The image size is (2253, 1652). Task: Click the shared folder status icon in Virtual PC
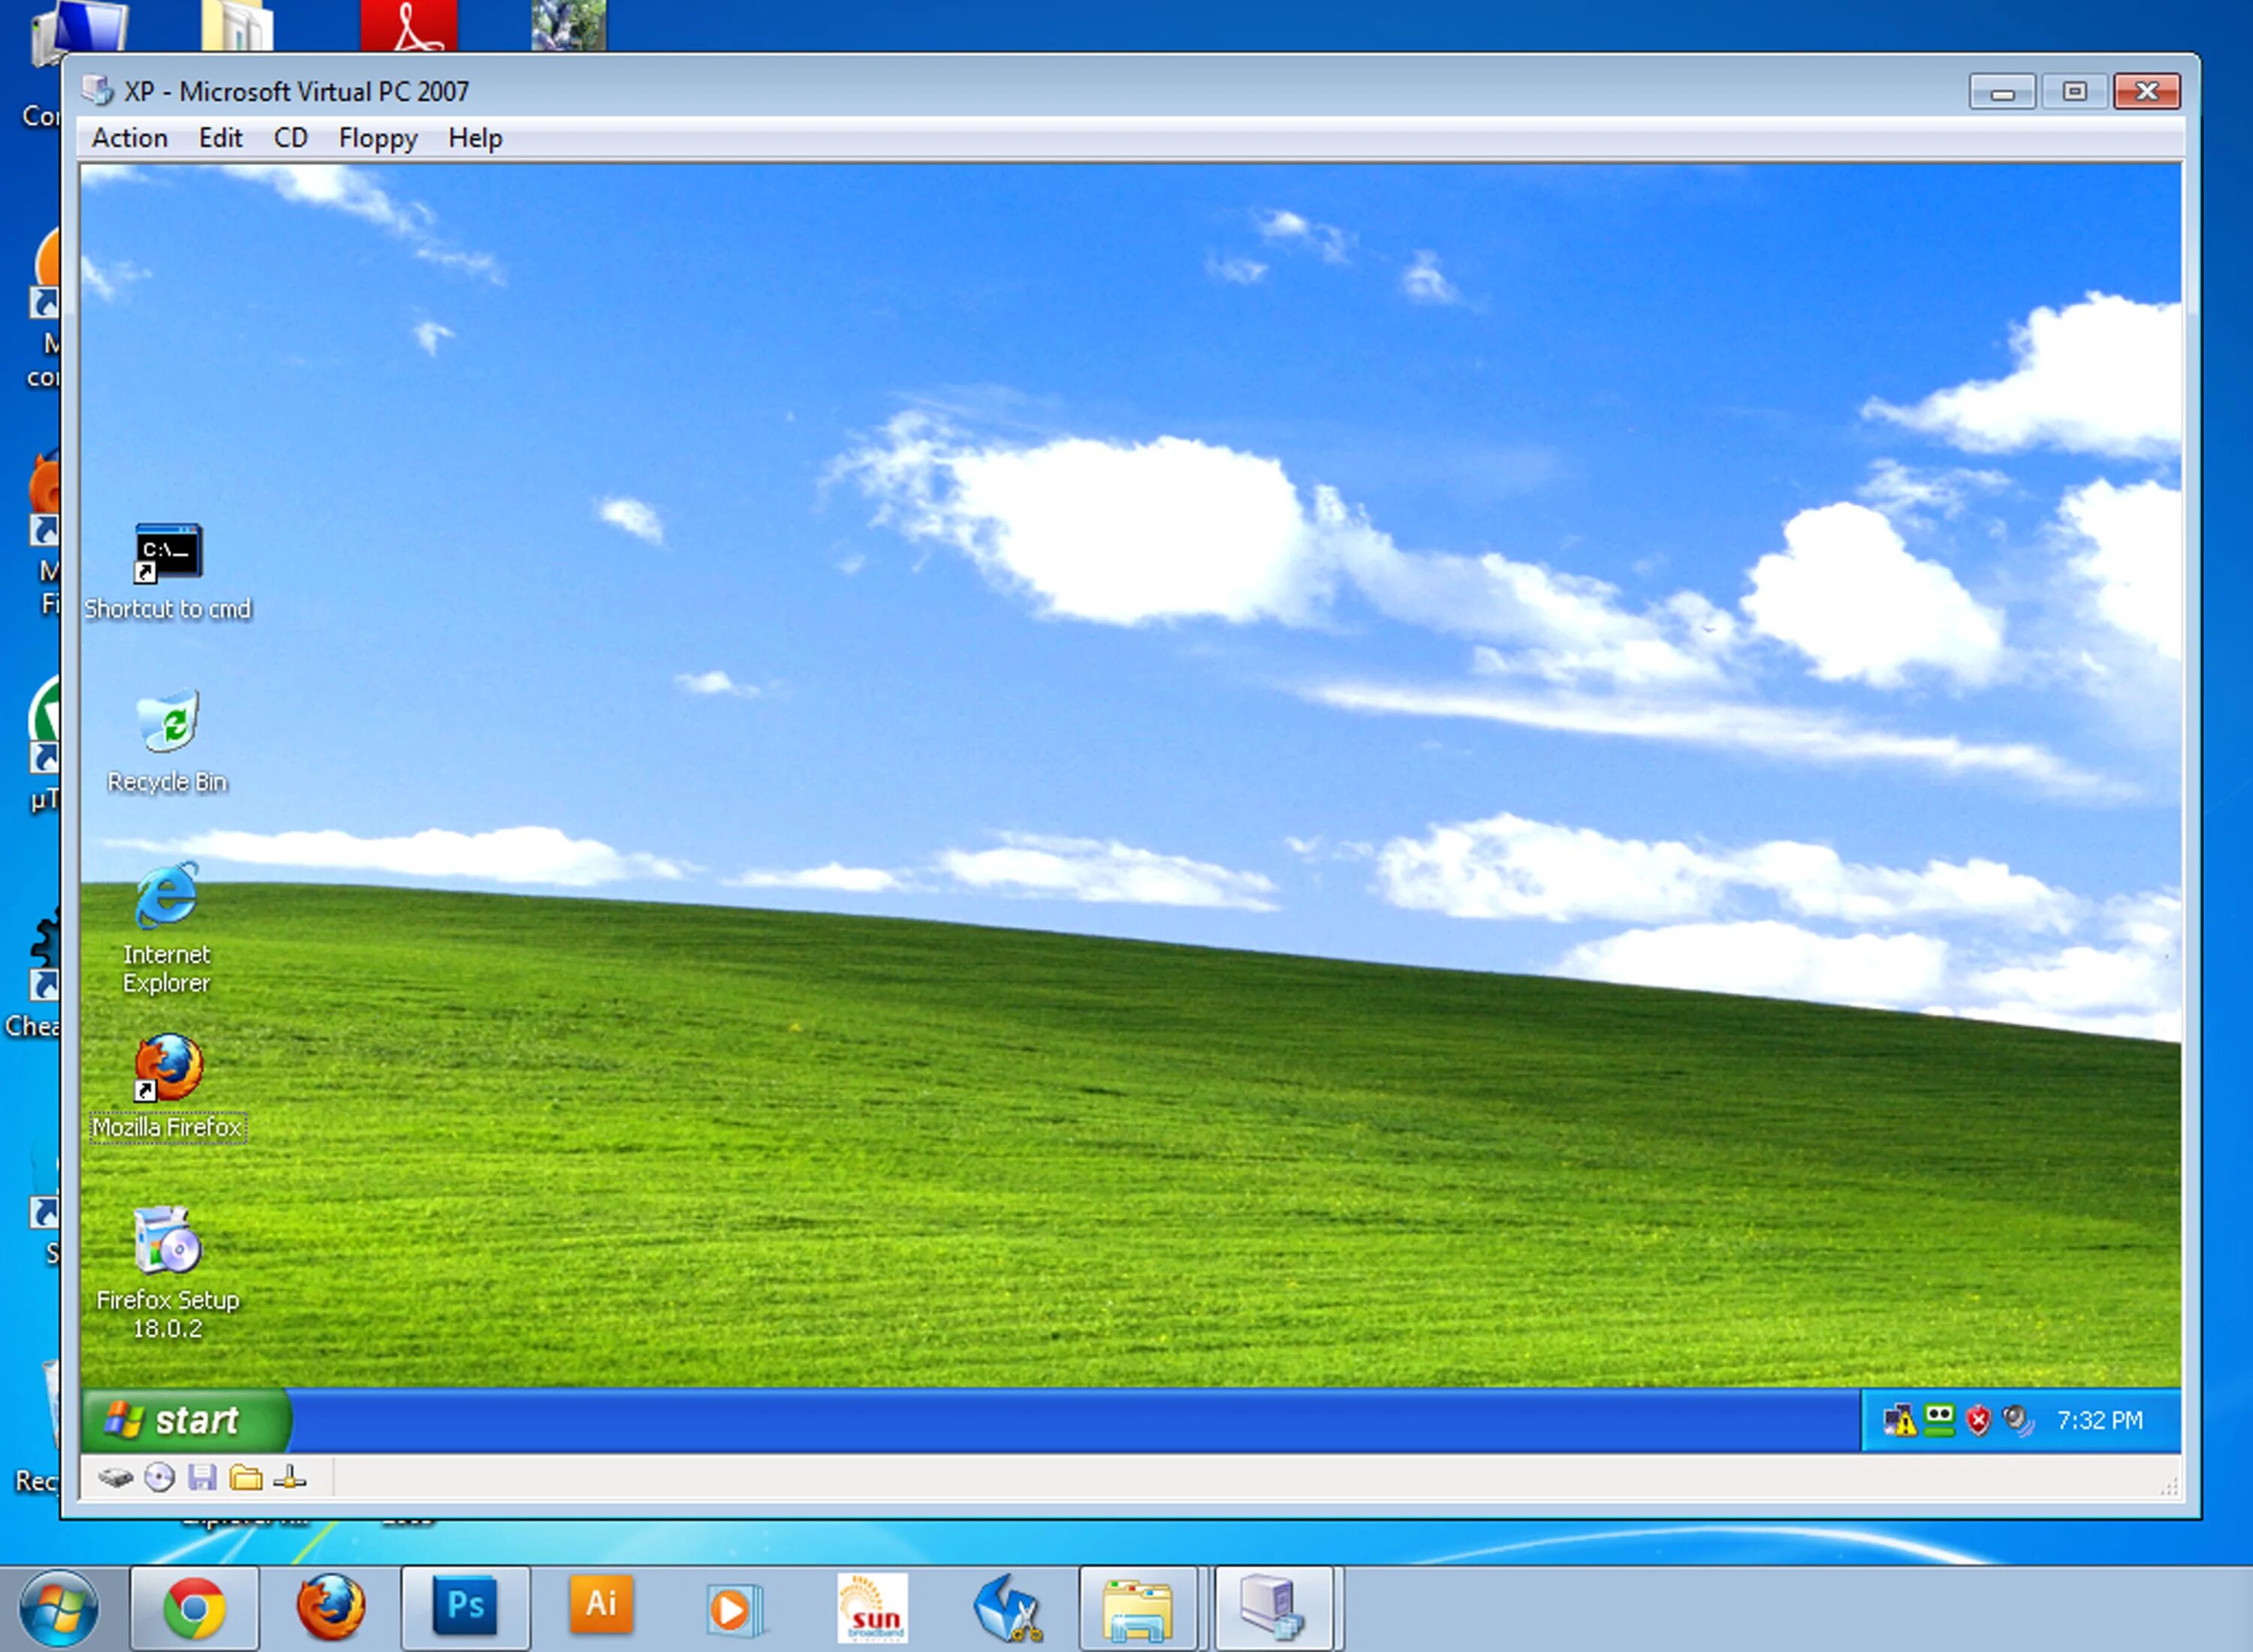click(x=246, y=1477)
